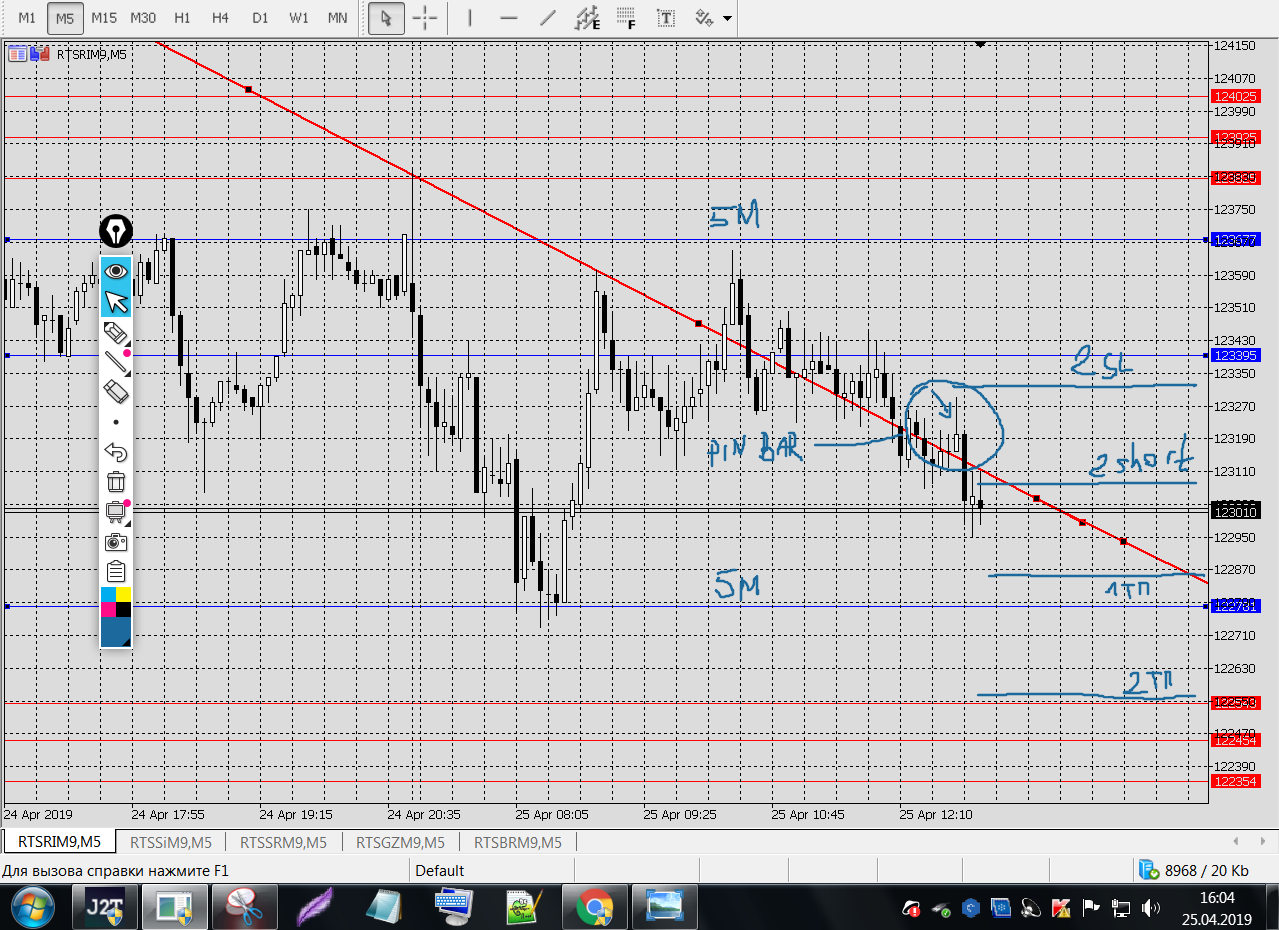This screenshot has height=930, width=1279.
Task: Switch chart to D1 daily timeframe
Action: point(260,18)
